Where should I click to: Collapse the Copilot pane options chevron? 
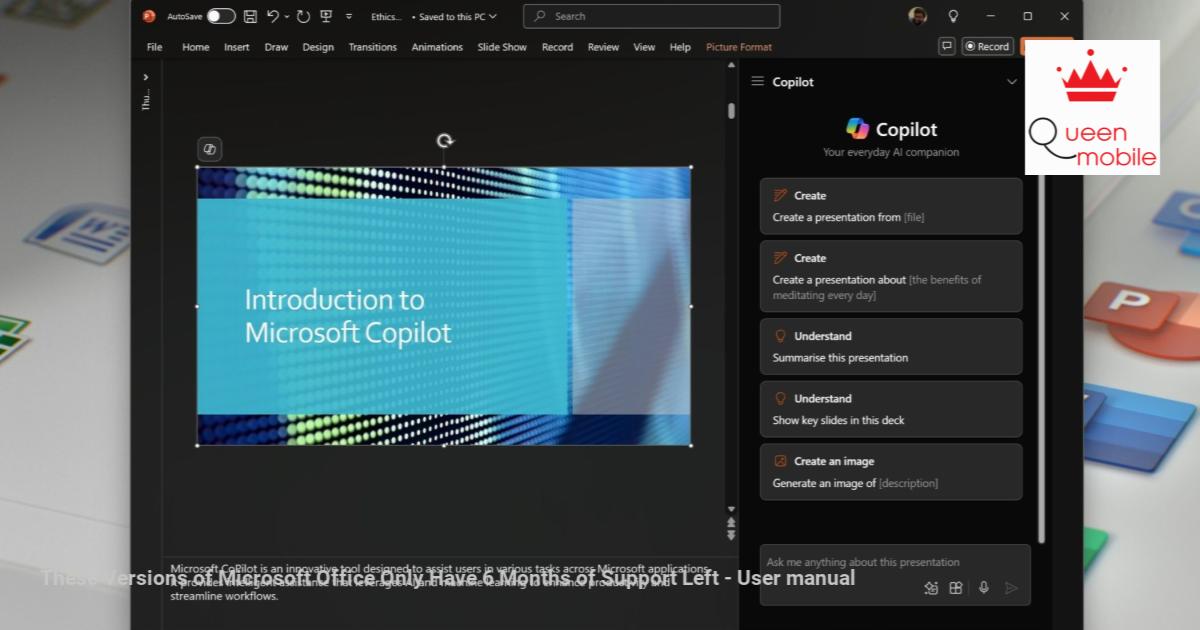coord(1011,82)
